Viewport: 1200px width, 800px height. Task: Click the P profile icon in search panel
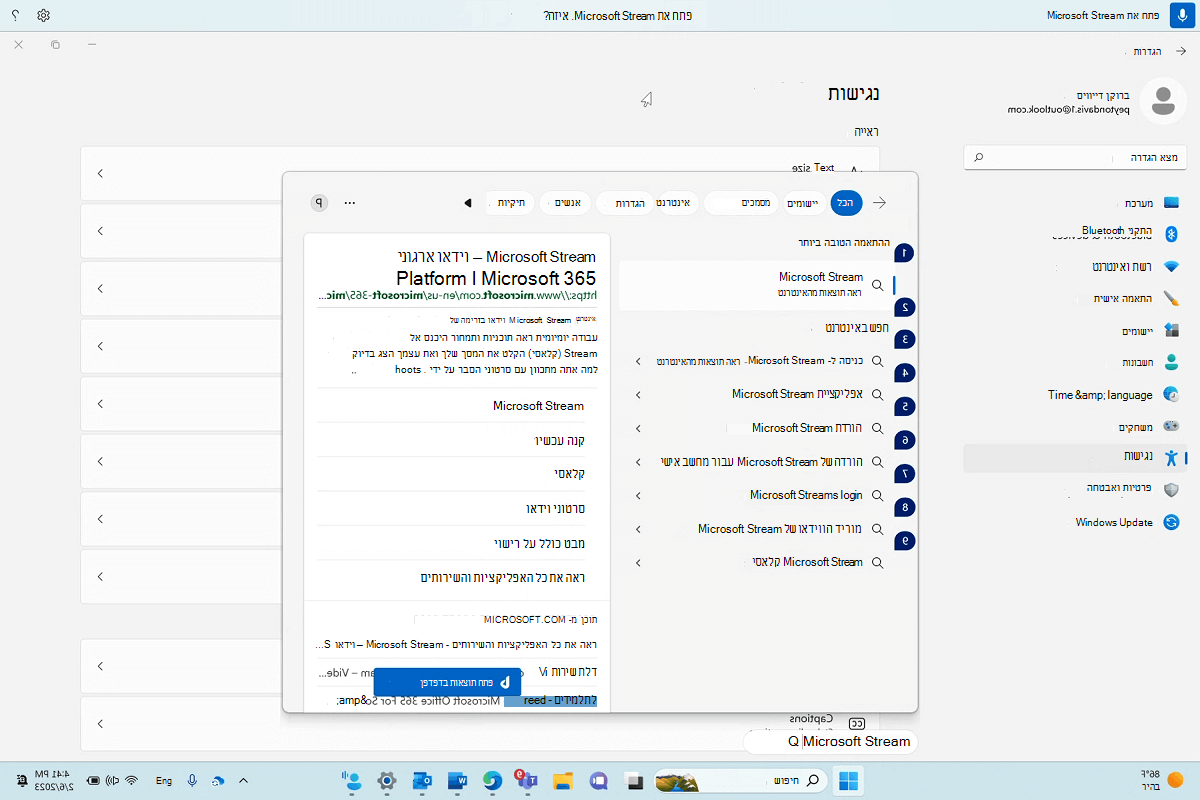[x=320, y=202]
